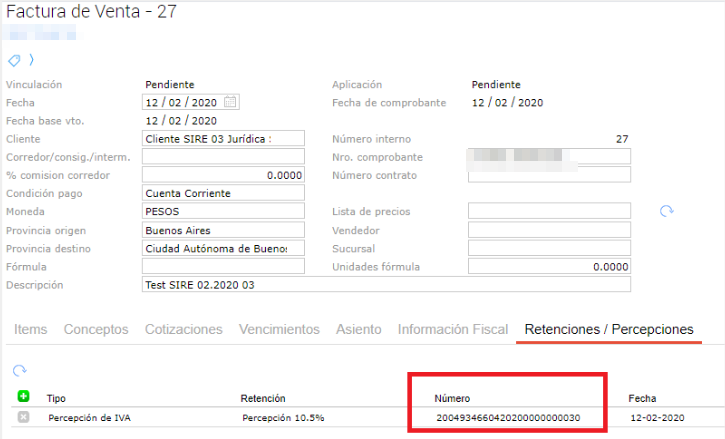725x439 pixels.
Task: Click the Aplicación Pendiente status
Action: pos(496,85)
